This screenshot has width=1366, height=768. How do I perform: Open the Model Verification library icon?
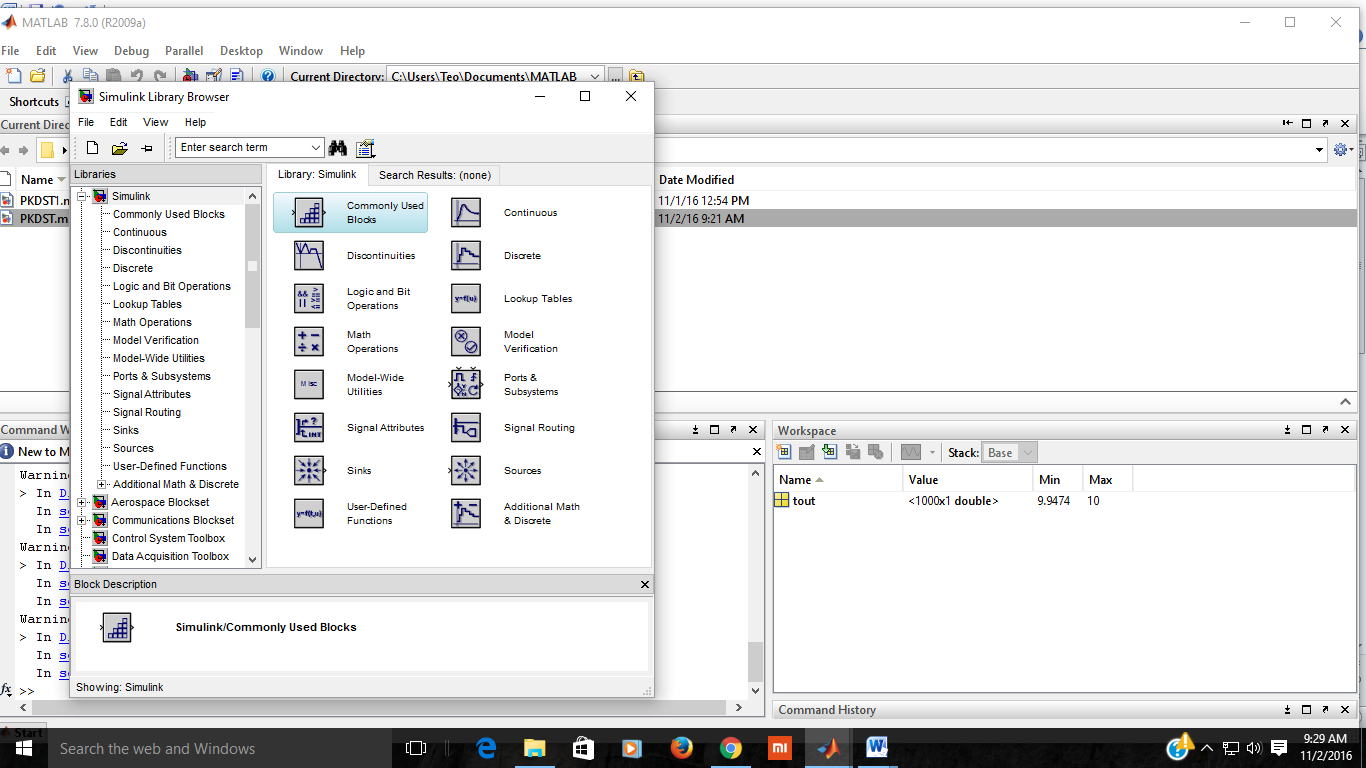point(466,342)
